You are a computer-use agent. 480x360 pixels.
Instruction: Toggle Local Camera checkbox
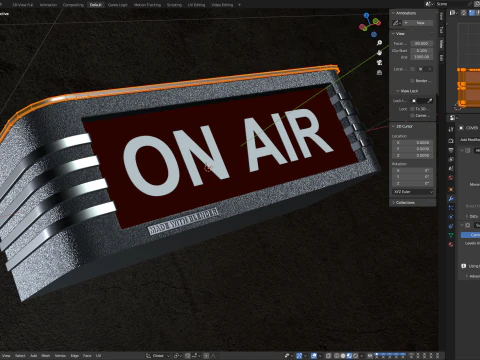[413, 69]
